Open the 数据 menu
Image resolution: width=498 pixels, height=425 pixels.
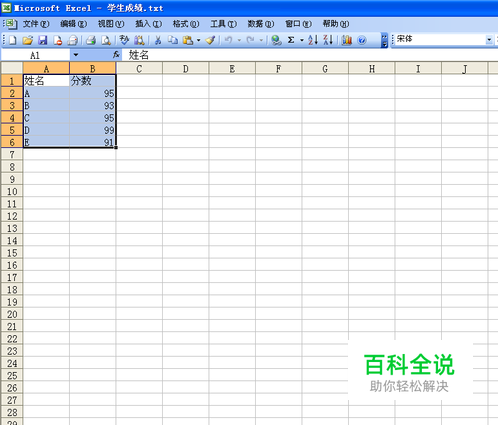pyautogui.click(x=261, y=24)
